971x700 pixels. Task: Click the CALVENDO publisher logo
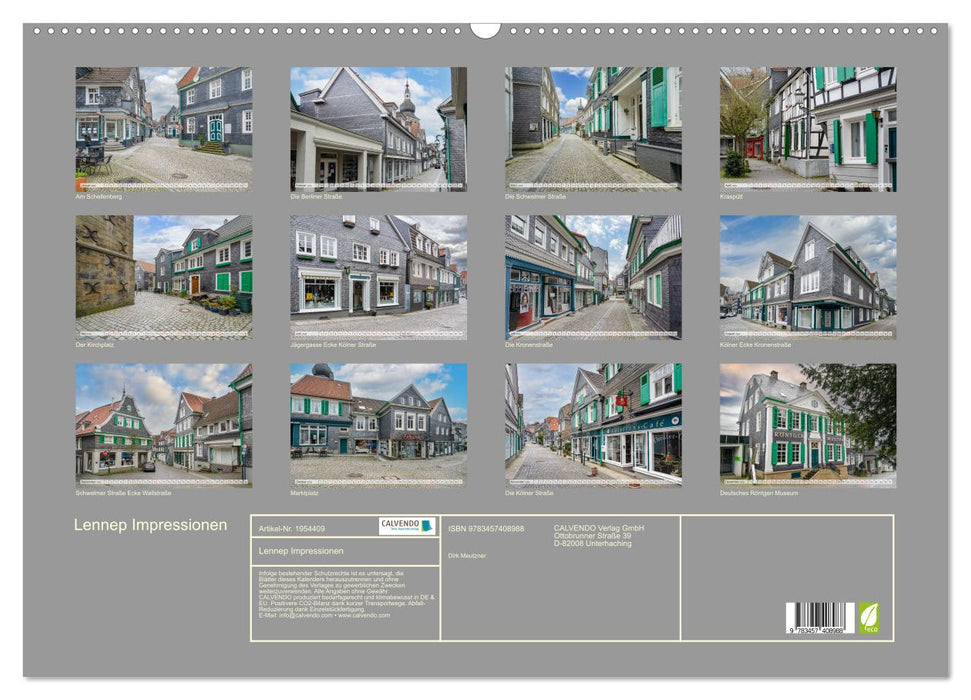click(x=403, y=525)
